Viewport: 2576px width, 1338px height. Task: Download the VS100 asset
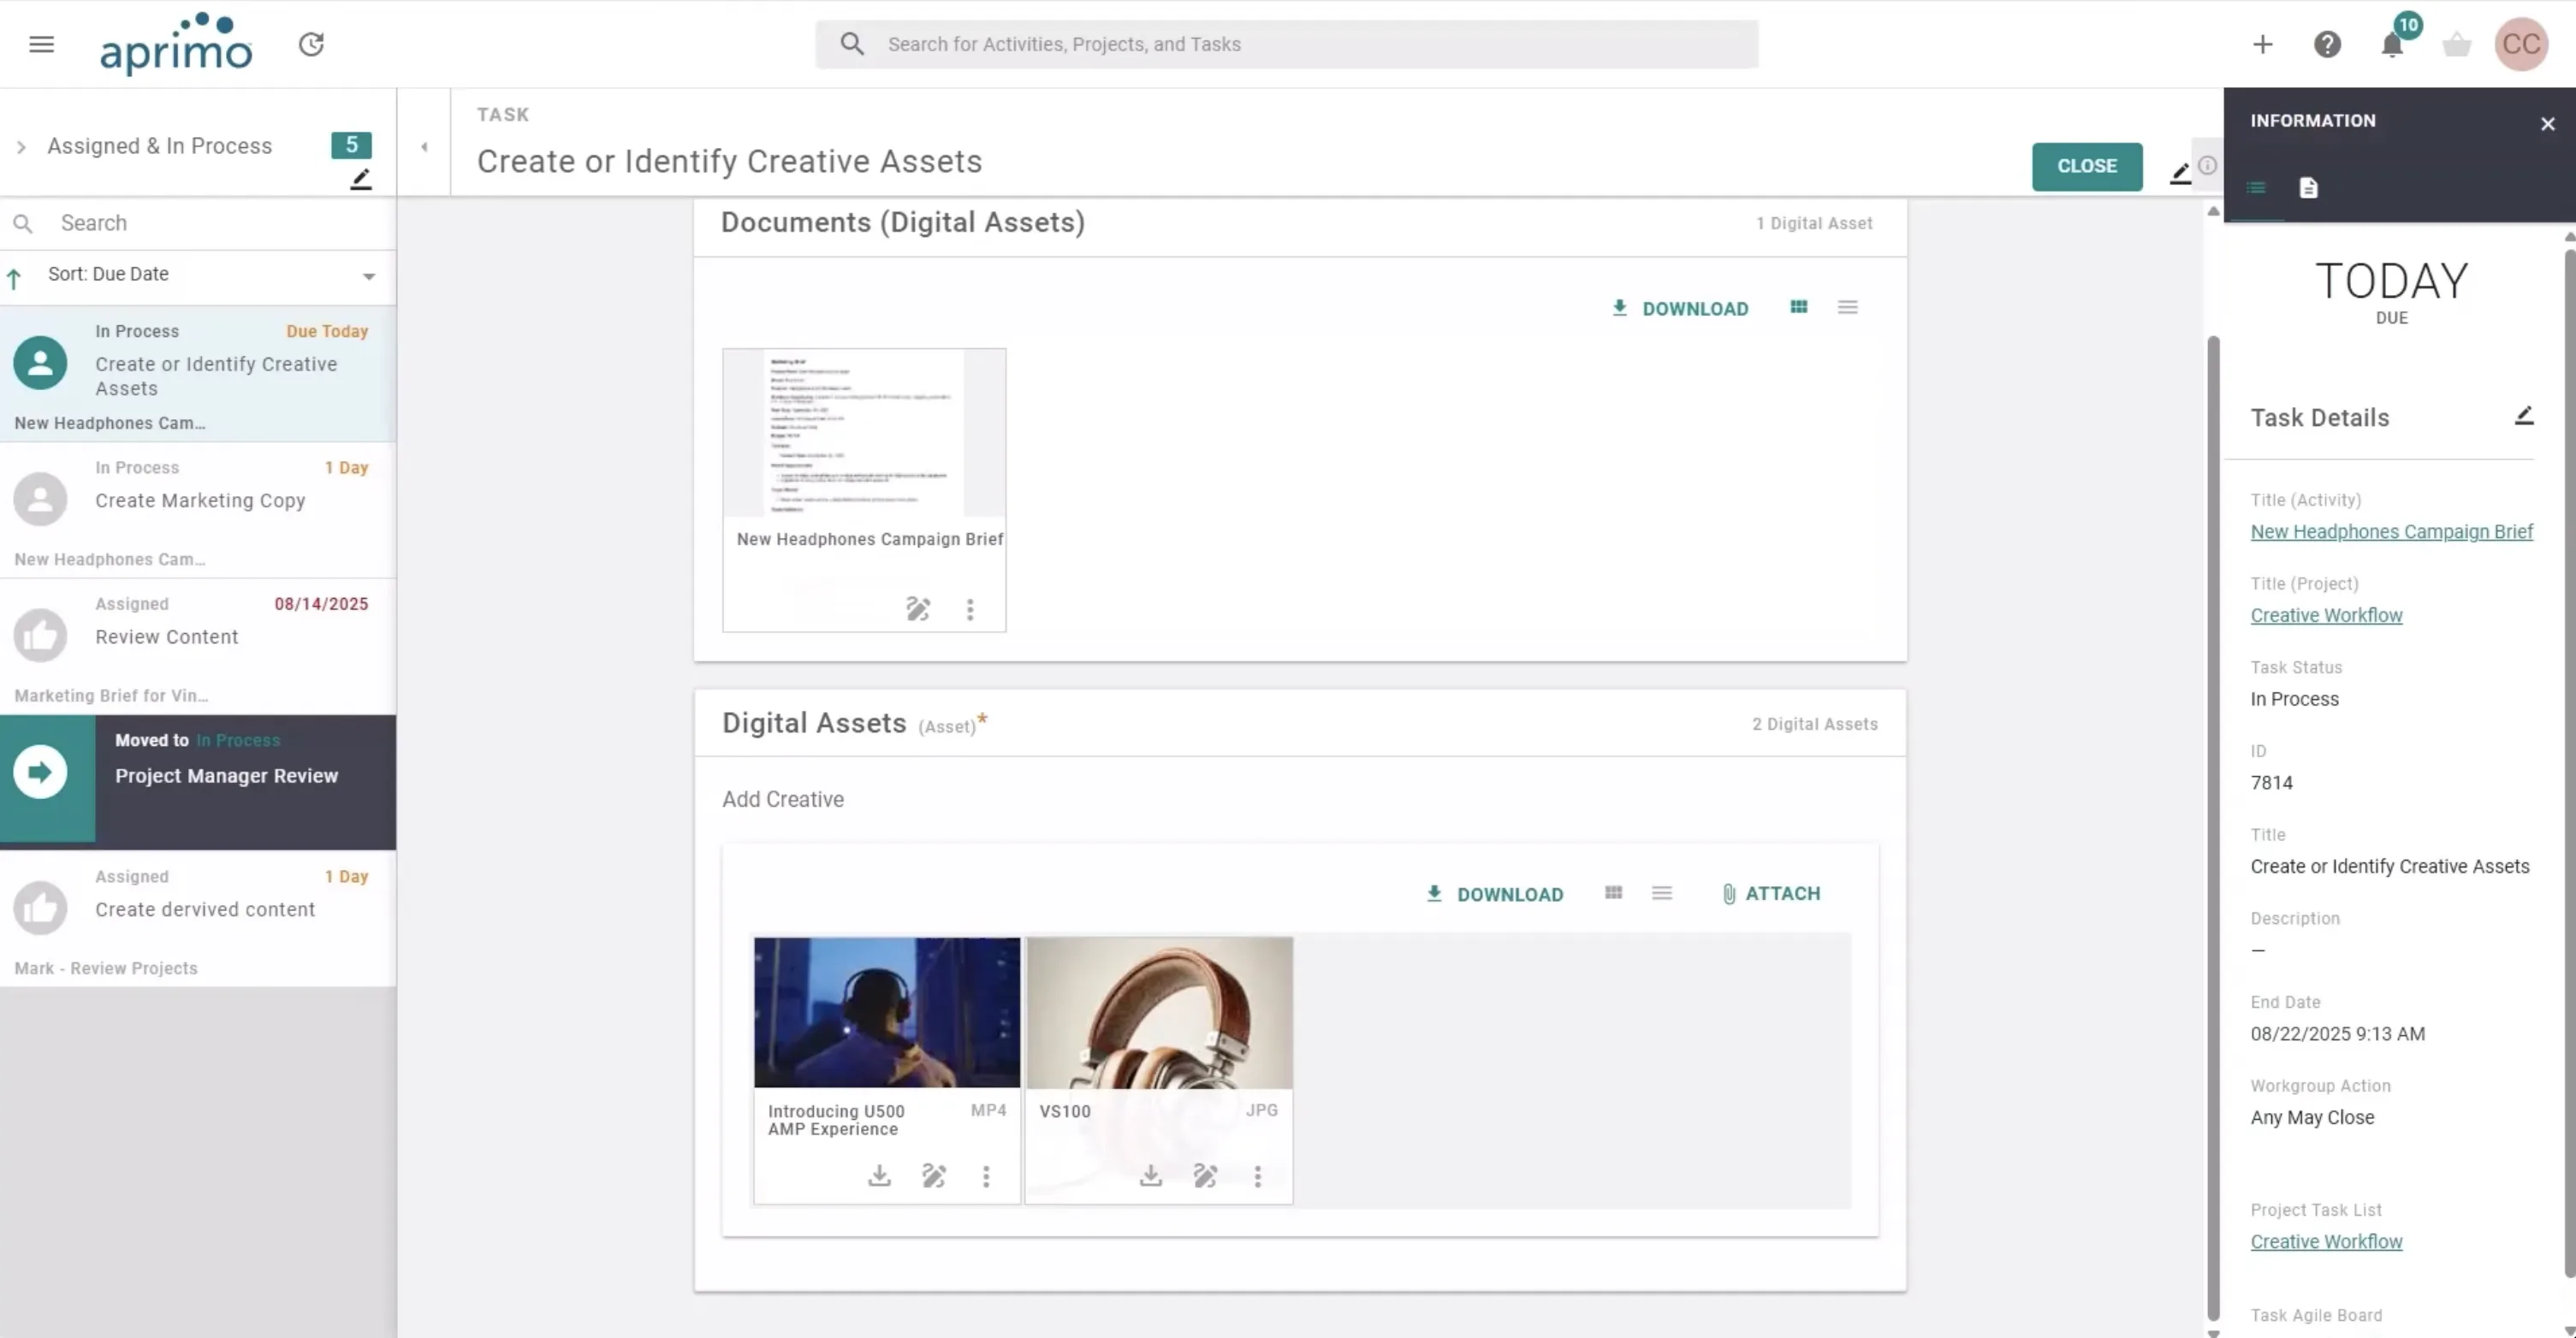(1151, 1175)
